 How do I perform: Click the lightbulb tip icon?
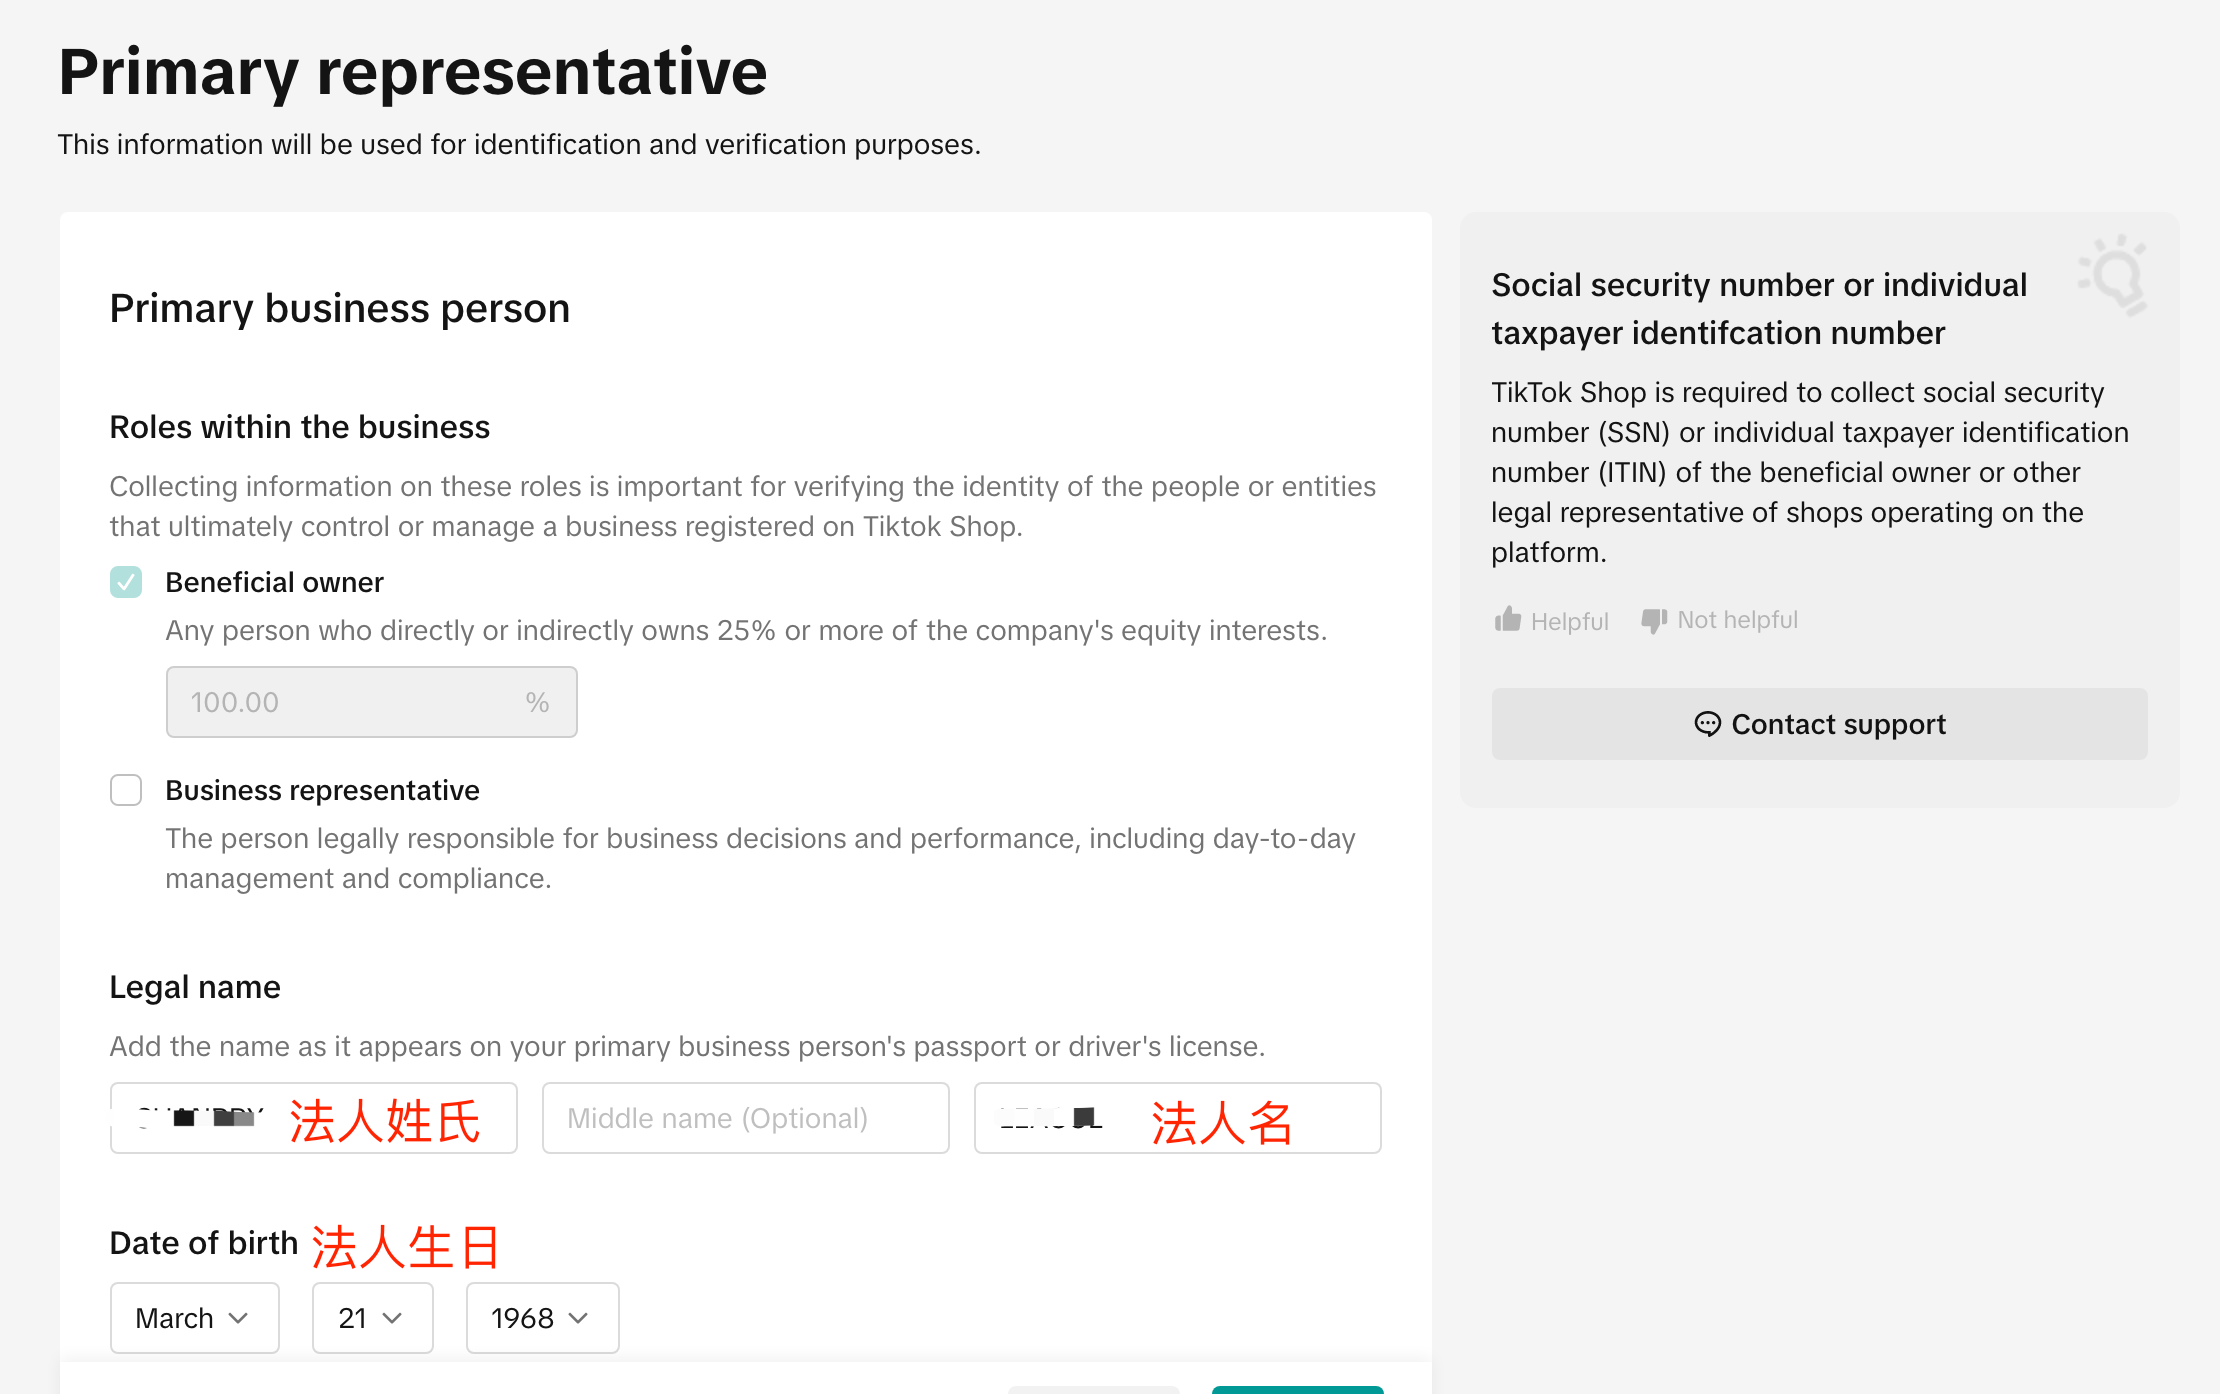coord(2114,275)
